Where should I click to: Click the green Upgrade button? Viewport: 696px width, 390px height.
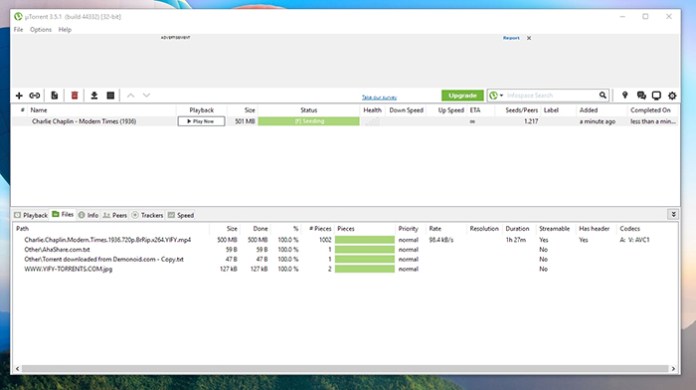tap(463, 95)
